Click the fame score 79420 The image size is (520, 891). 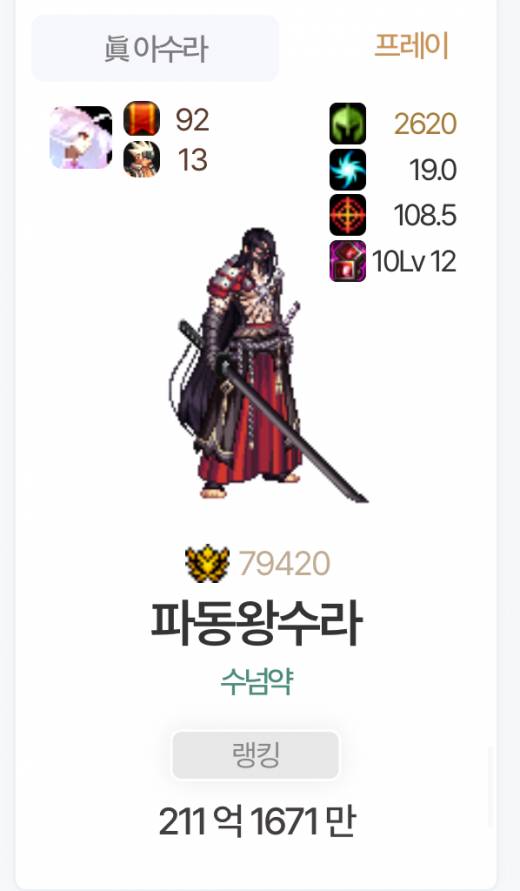pyautogui.click(x=284, y=564)
